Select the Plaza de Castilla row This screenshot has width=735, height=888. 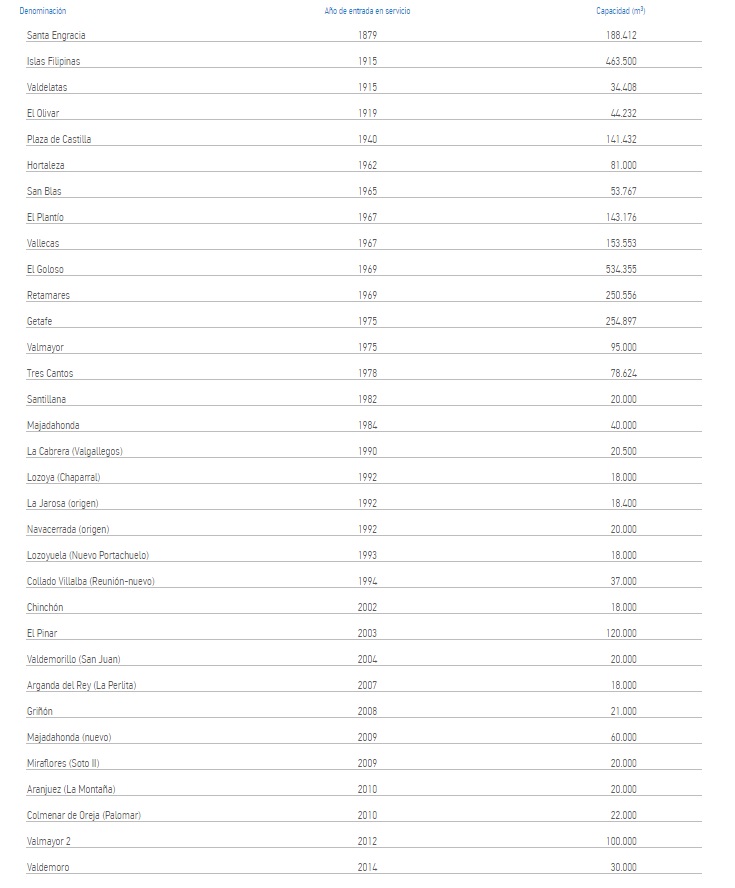click(59, 139)
